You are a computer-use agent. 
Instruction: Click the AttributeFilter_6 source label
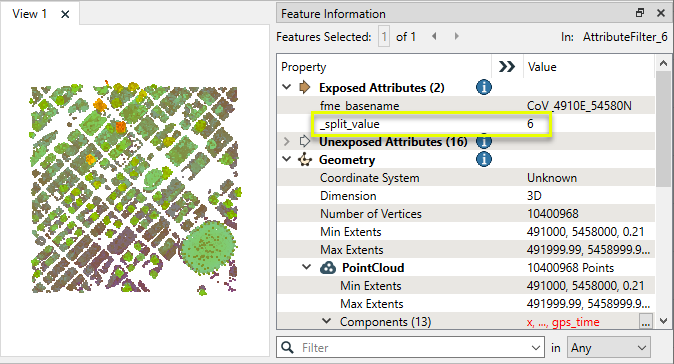click(625, 37)
